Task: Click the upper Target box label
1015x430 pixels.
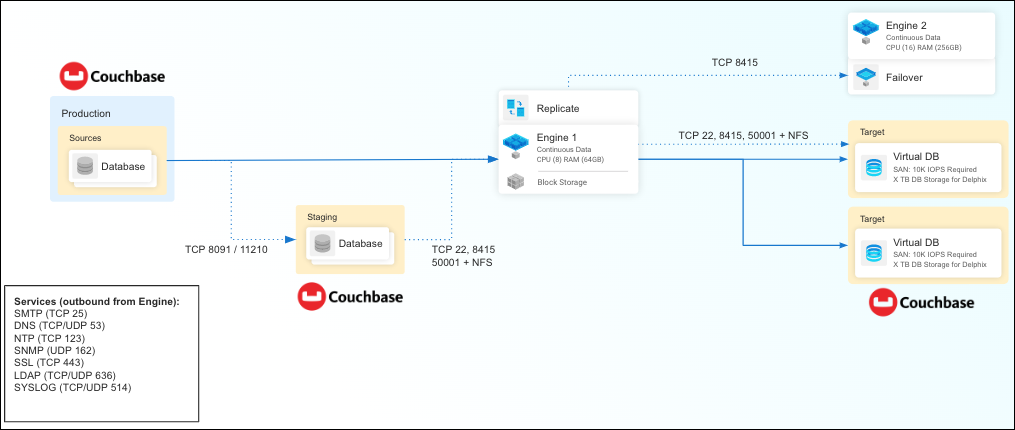Action: 872,131
